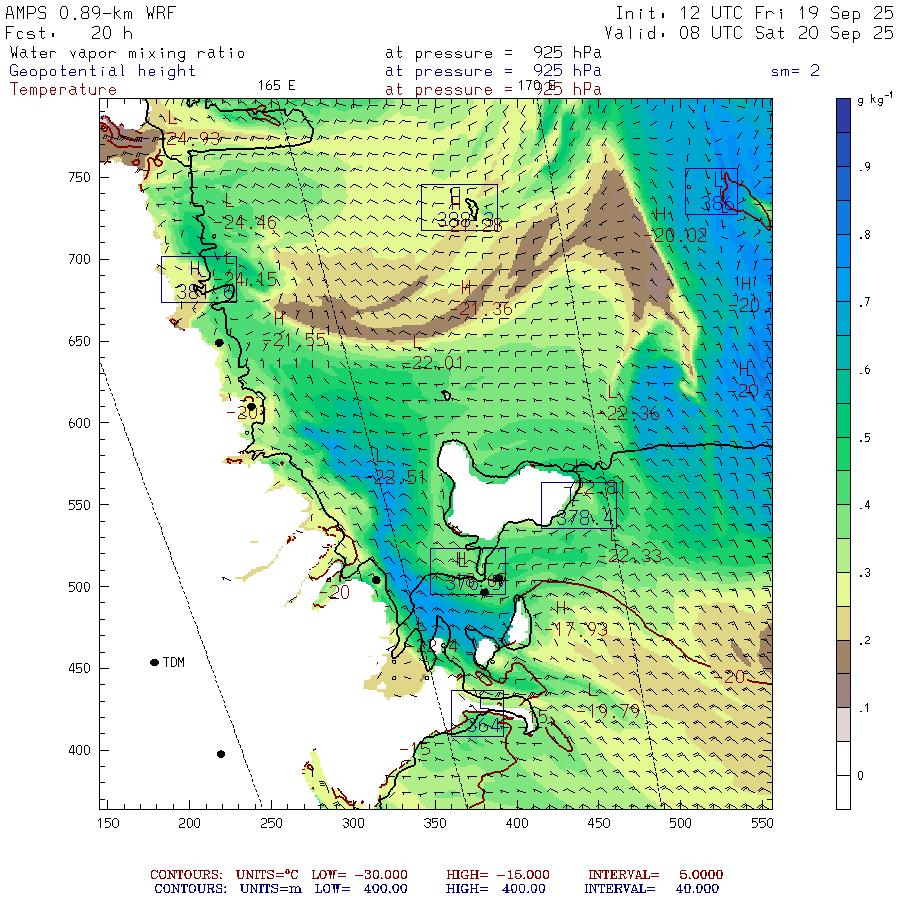Click the red 'LOW= -30.000' contour legend text

click(x=359, y=874)
